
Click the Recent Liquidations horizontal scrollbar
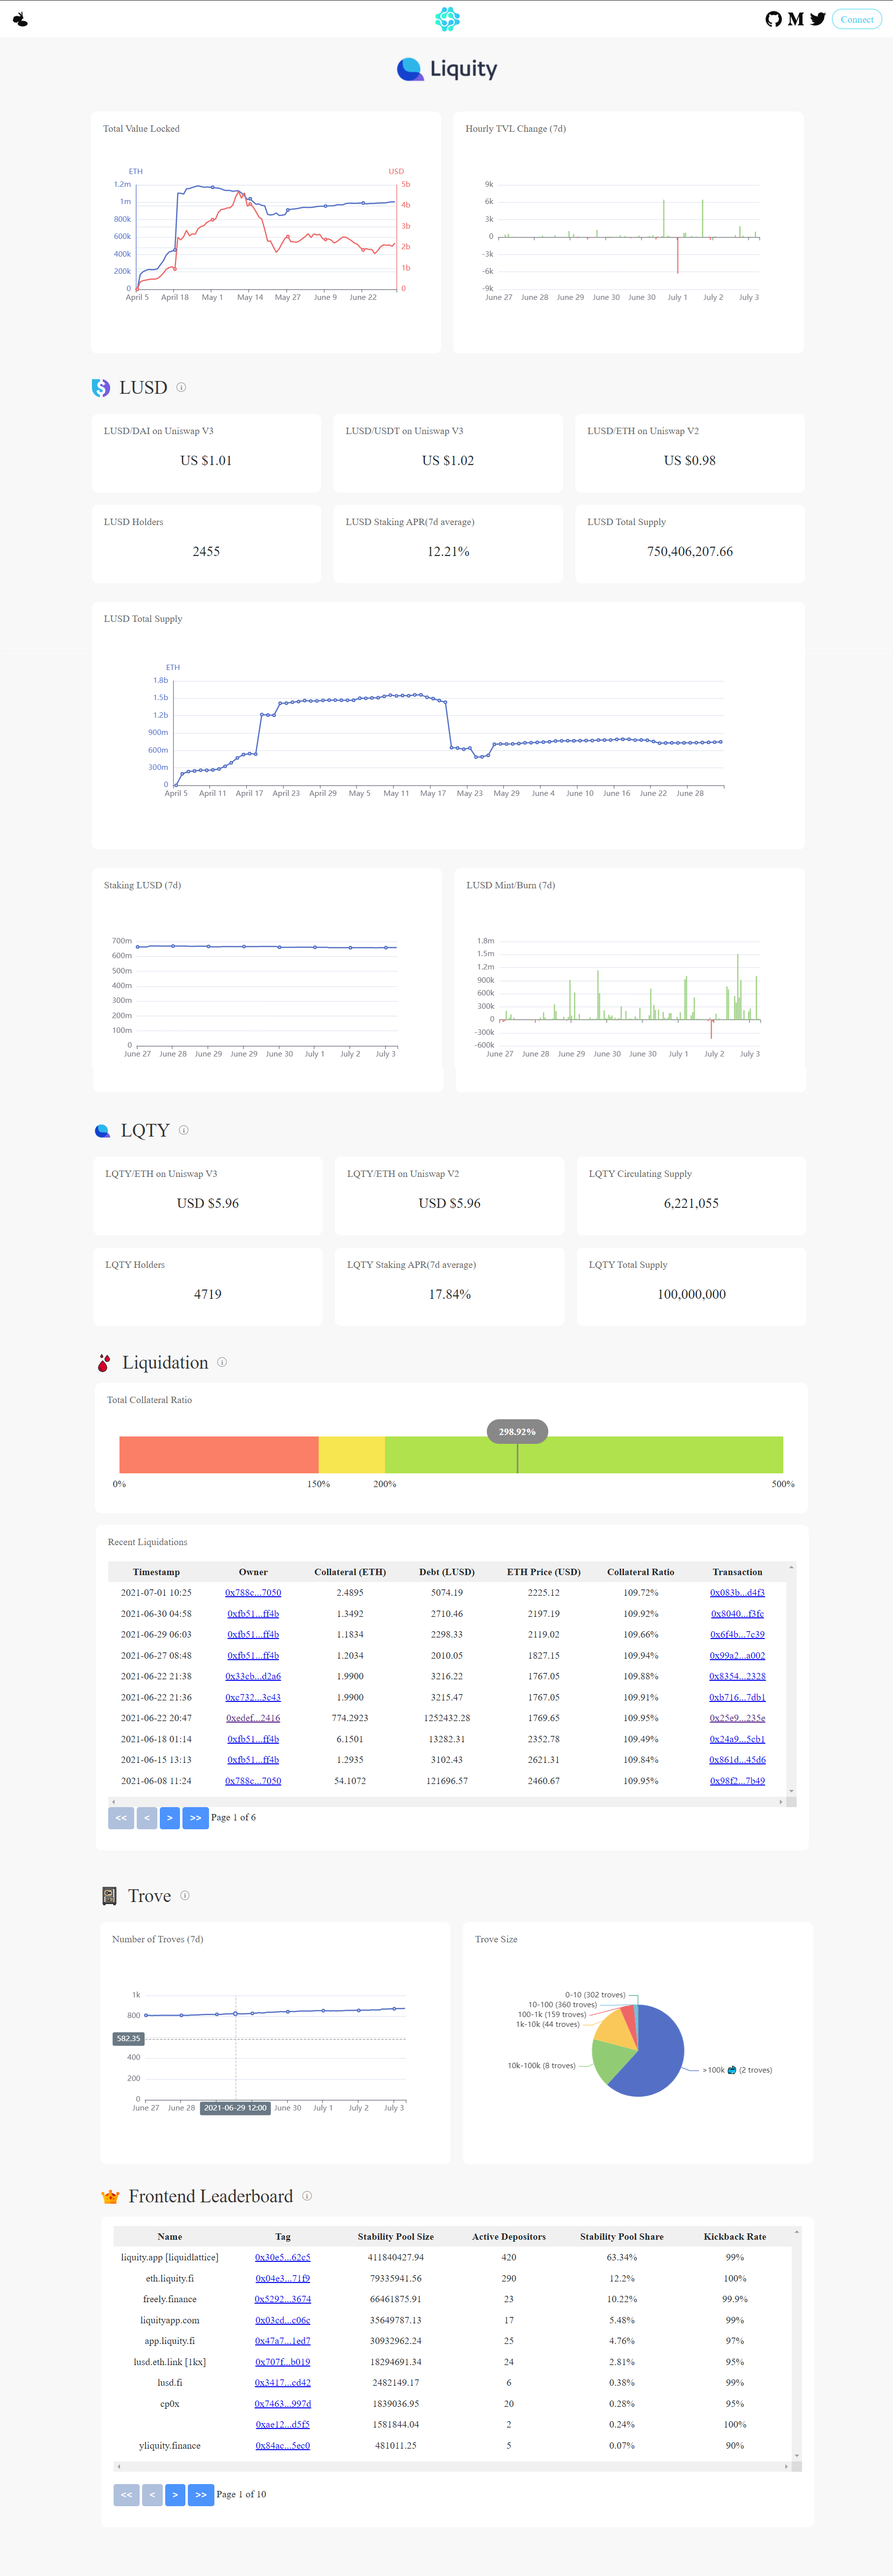(x=446, y=1802)
